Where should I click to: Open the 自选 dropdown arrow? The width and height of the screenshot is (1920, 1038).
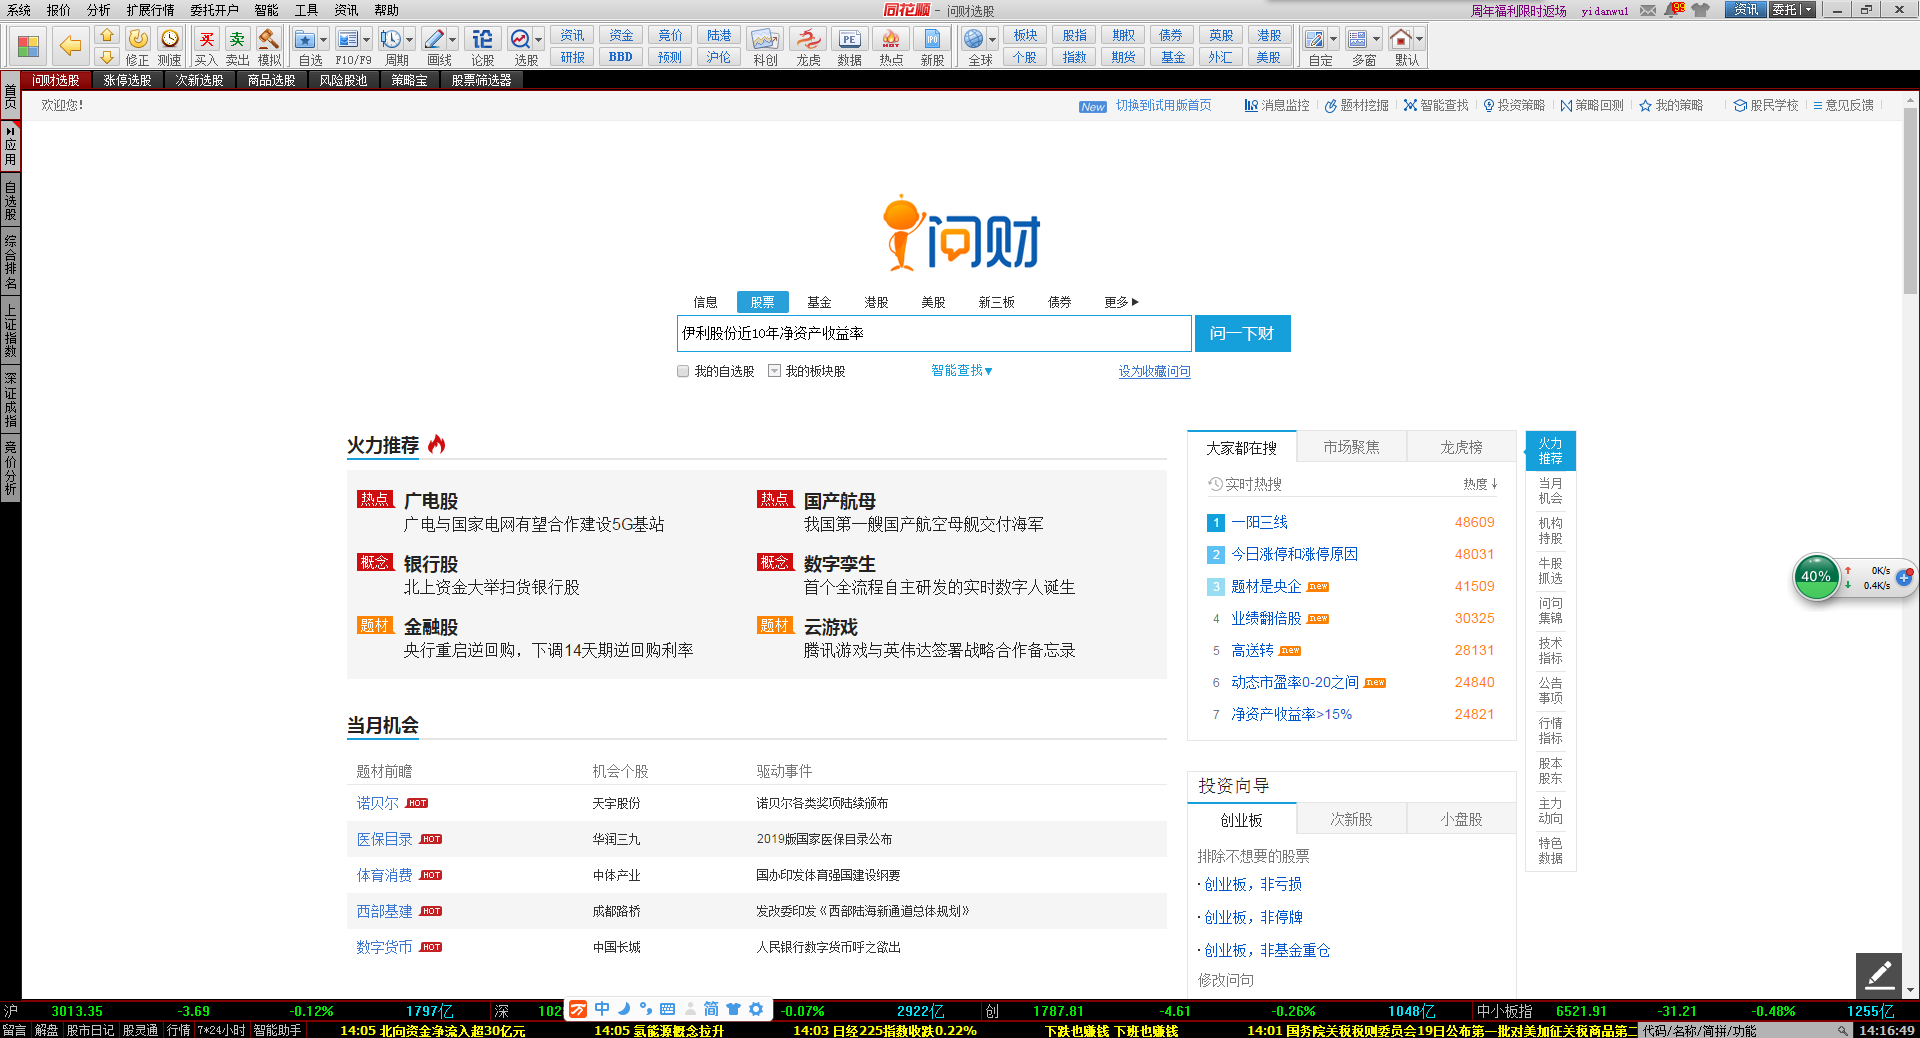[x=323, y=40]
